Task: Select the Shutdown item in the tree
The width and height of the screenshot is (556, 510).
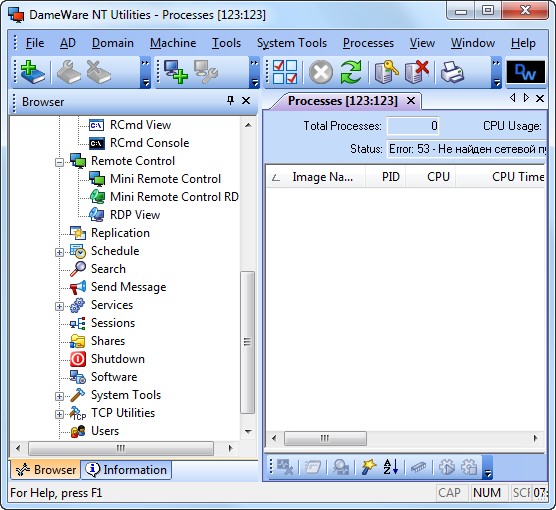Action: point(118,359)
